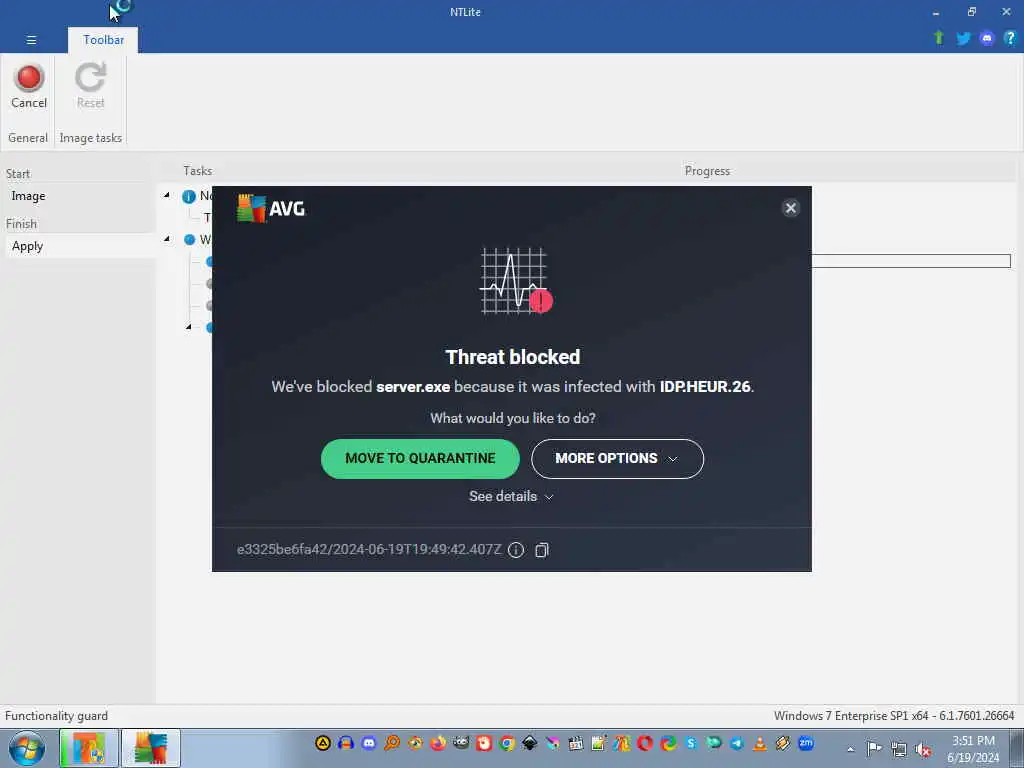Launch Google Chrome from the taskbar
Image resolution: width=1024 pixels, height=768 pixels.
click(507, 743)
